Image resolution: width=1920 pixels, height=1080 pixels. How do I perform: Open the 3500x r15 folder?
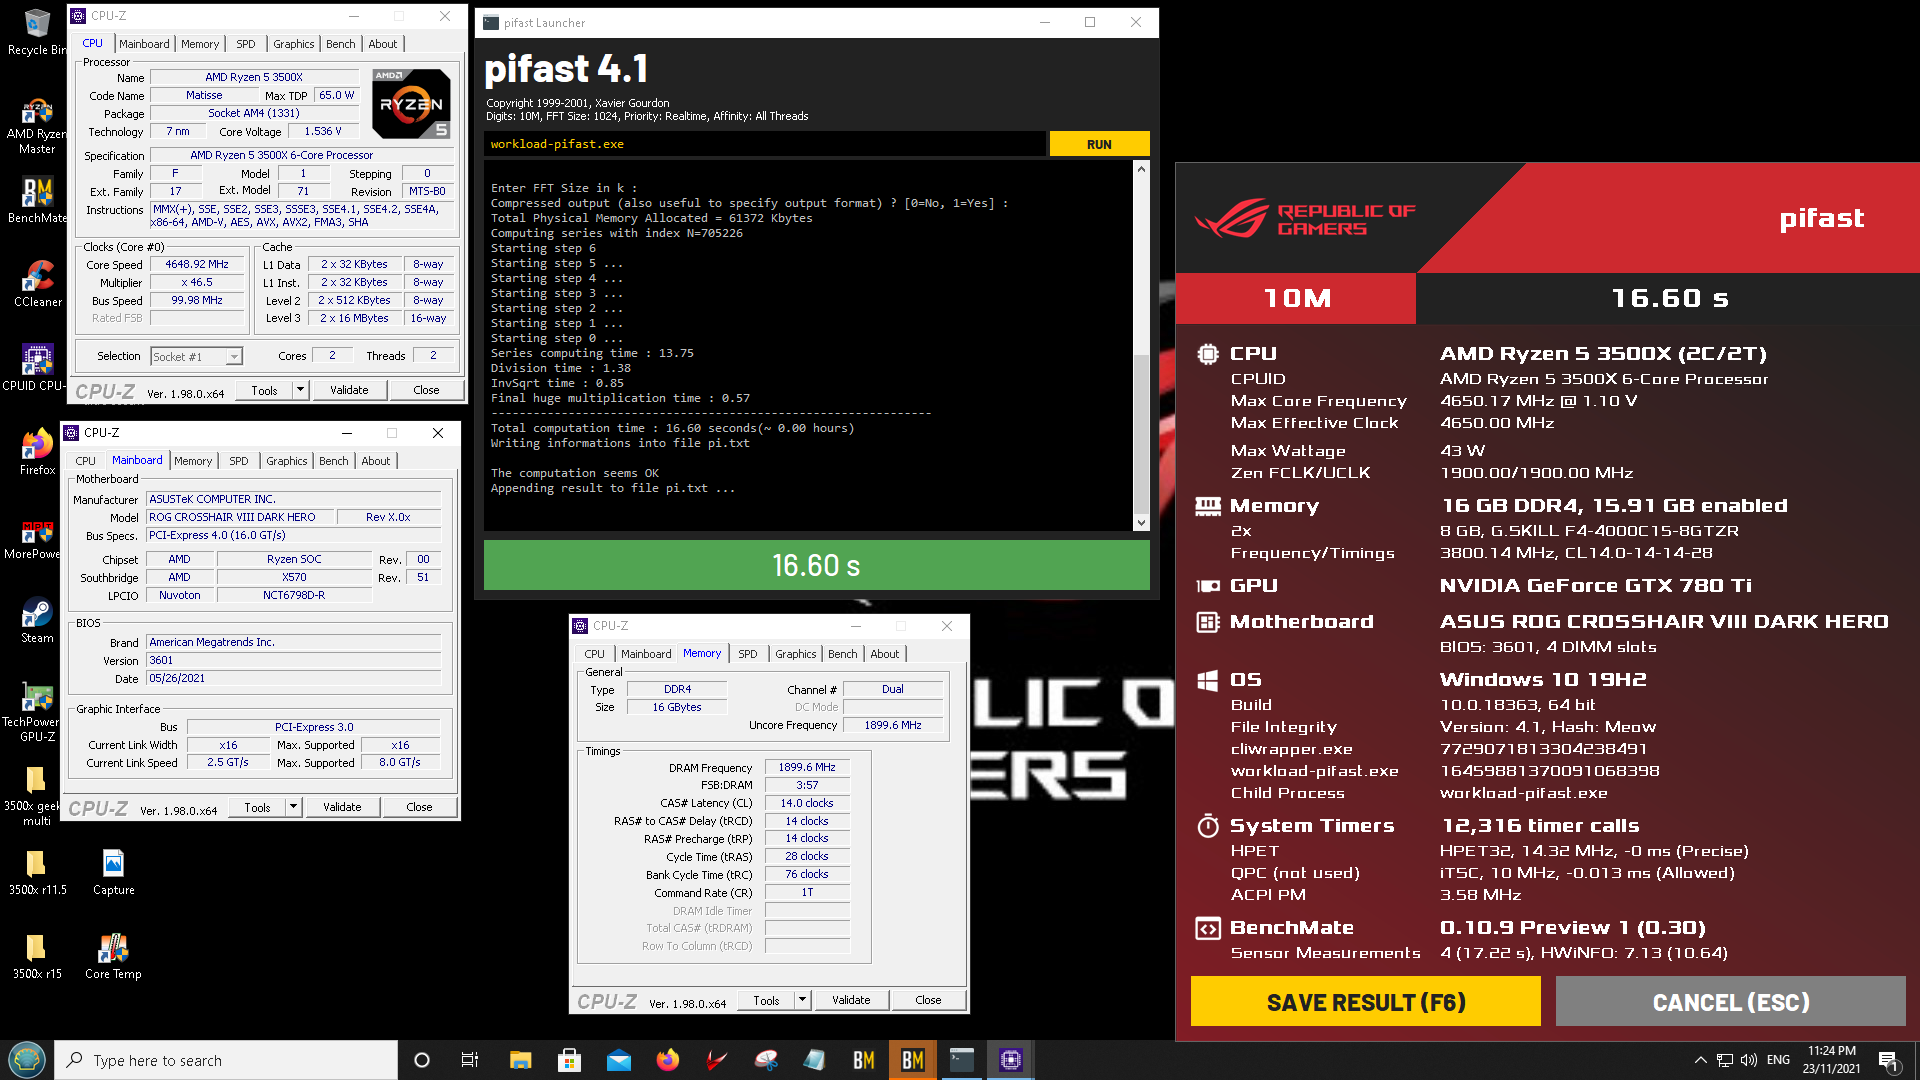[37, 957]
